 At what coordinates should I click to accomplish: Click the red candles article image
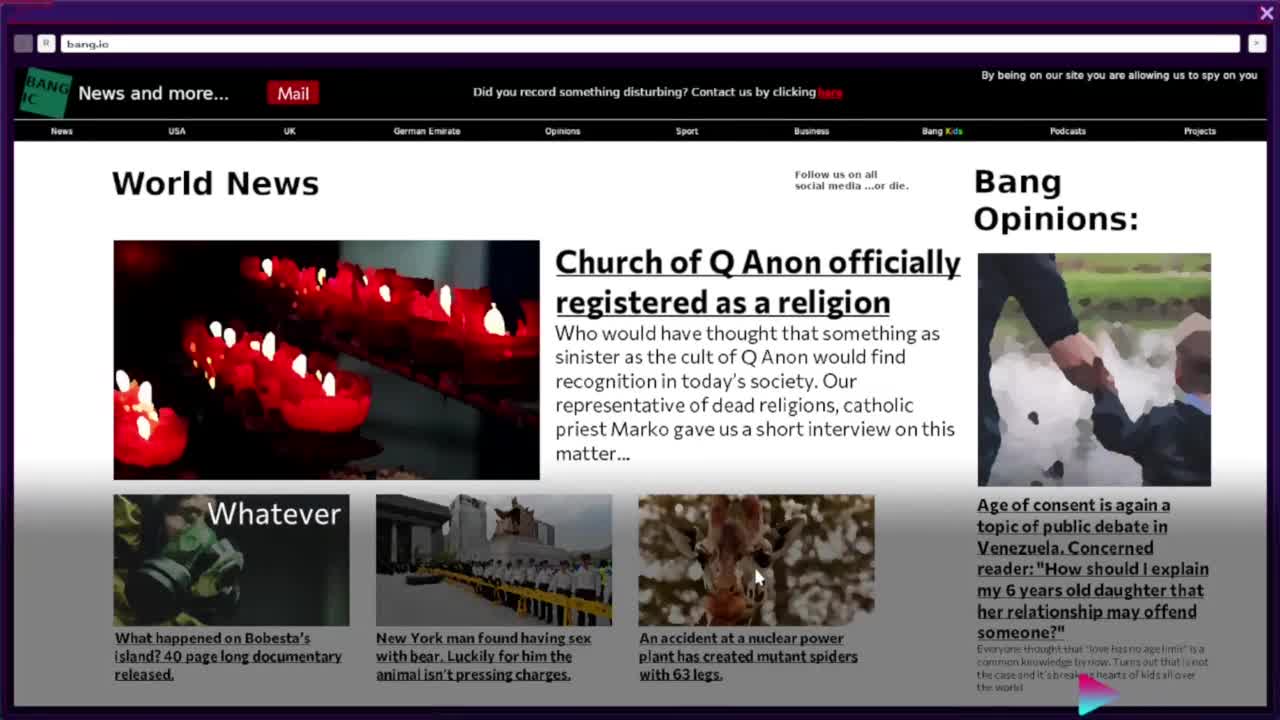326,360
